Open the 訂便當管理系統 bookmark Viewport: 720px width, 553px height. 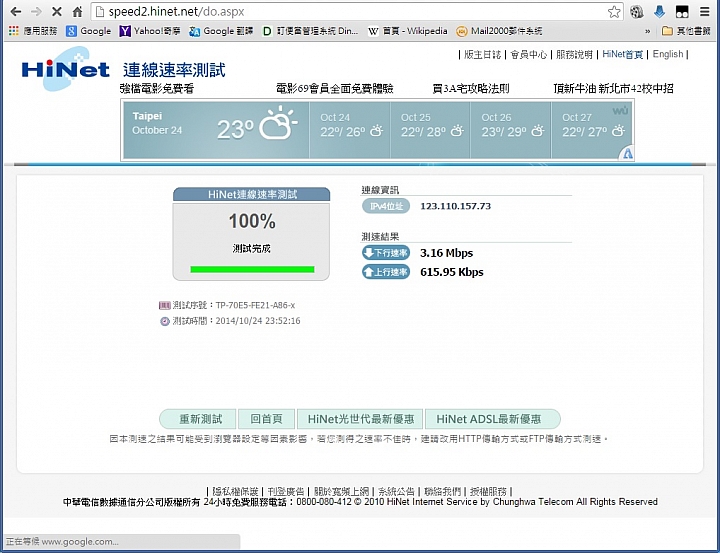tap(310, 31)
